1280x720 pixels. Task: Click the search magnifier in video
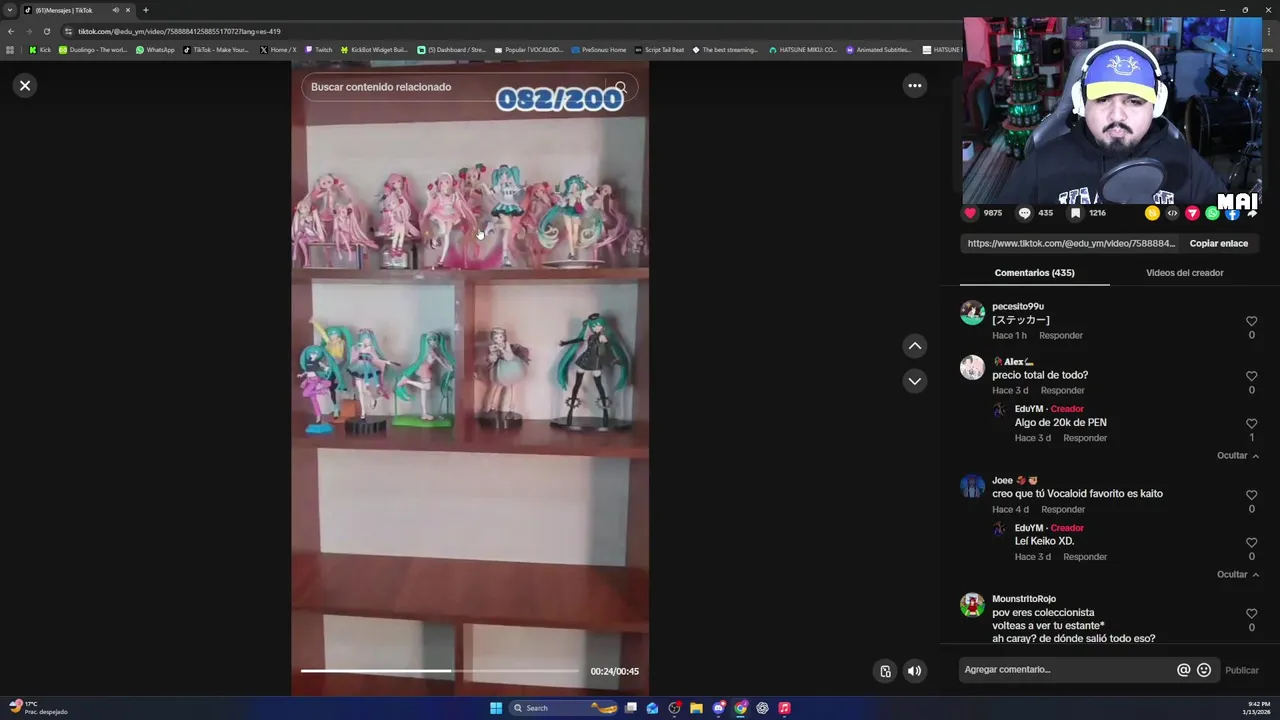point(621,87)
